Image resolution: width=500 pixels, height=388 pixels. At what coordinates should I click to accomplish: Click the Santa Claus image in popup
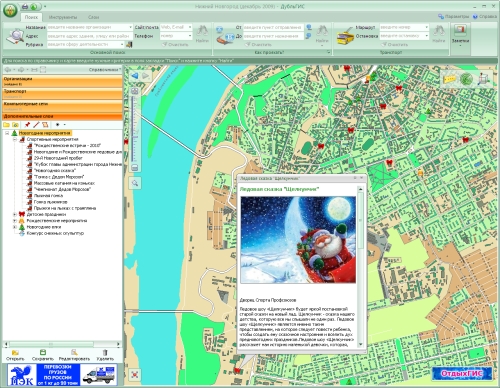point(298,240)
